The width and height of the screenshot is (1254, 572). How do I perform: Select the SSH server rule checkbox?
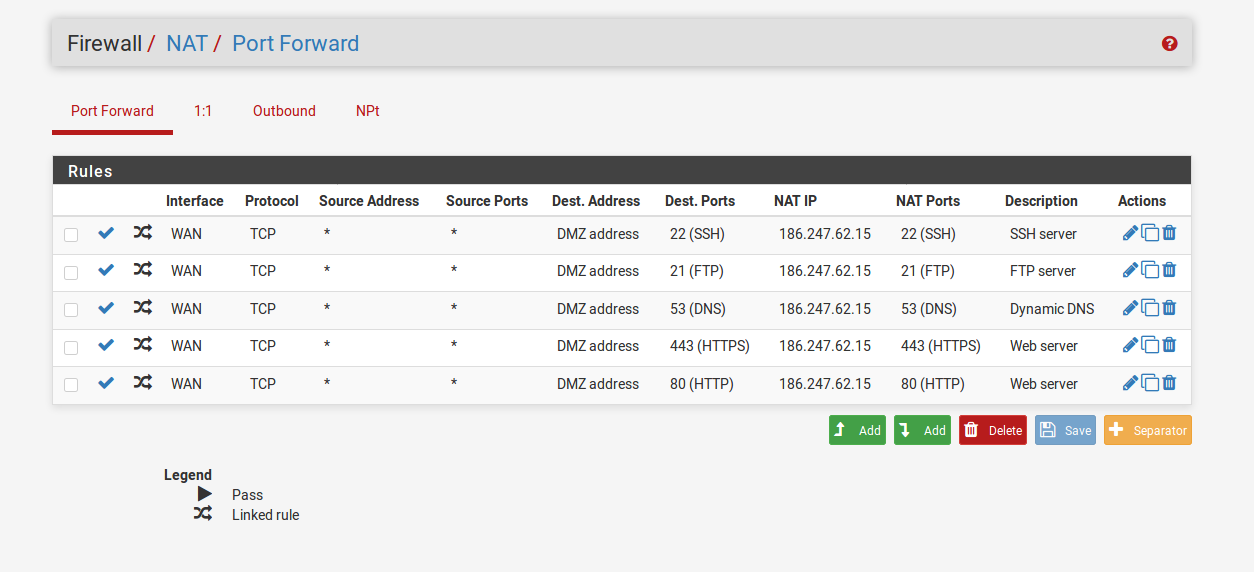point(71,235)
